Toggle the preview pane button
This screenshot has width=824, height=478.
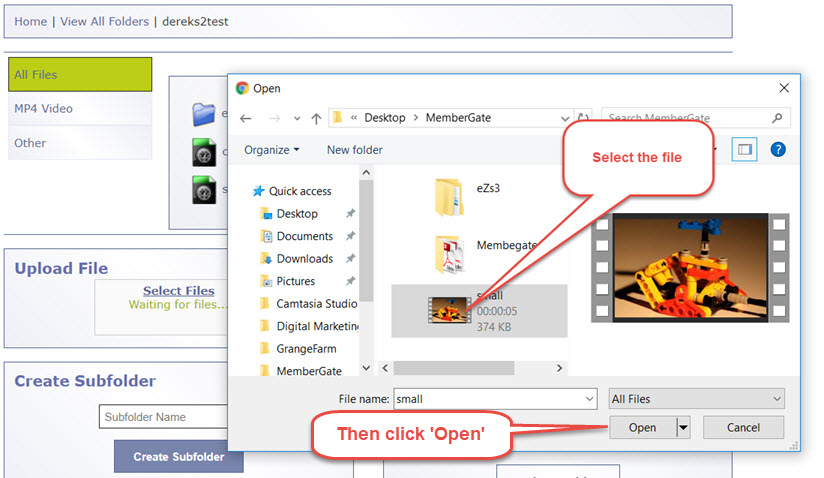pos(744,150)
